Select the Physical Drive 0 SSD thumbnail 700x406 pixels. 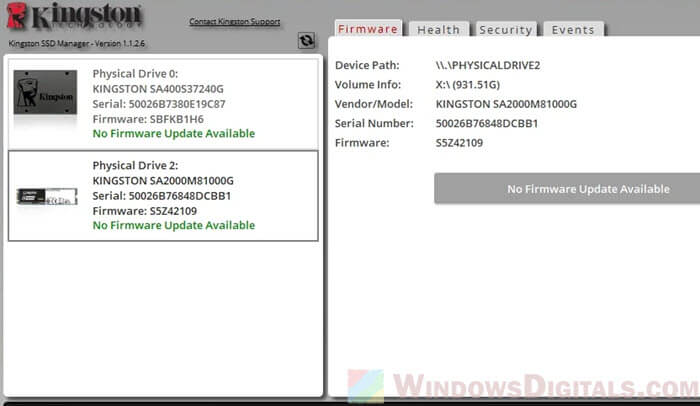[45, 92]
